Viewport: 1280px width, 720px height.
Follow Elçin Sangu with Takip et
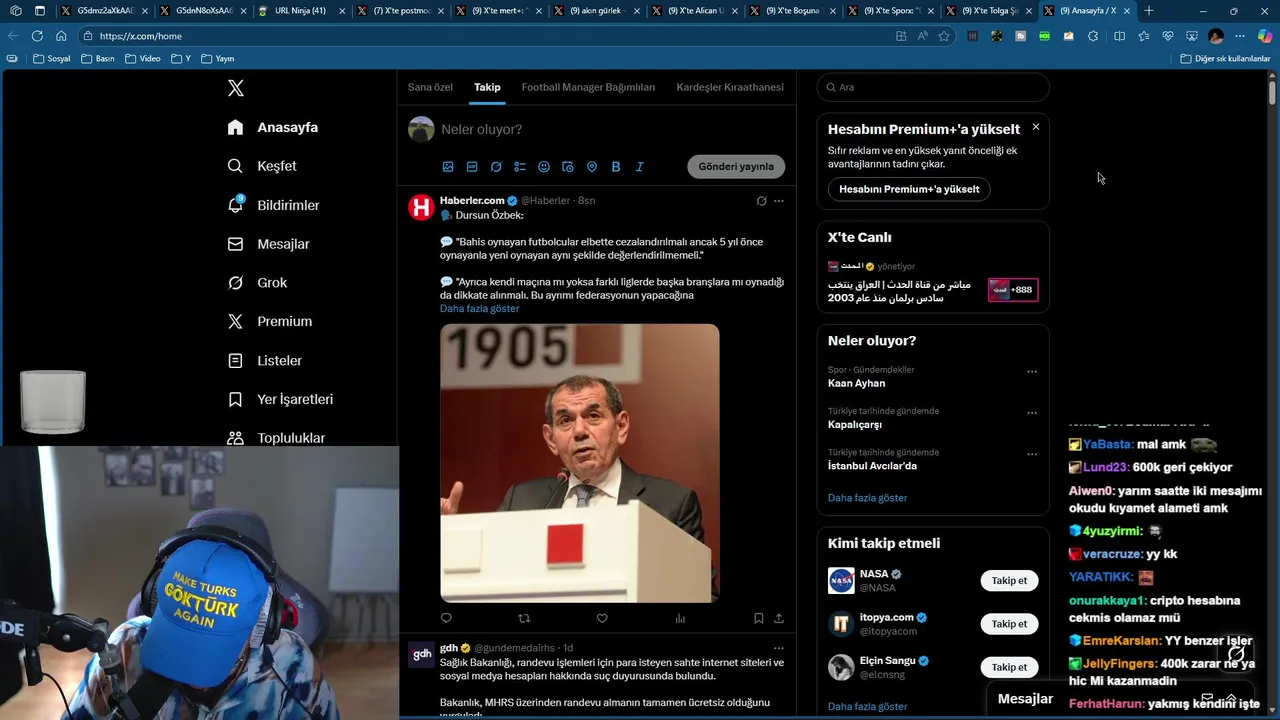[x=1009, y=667]
